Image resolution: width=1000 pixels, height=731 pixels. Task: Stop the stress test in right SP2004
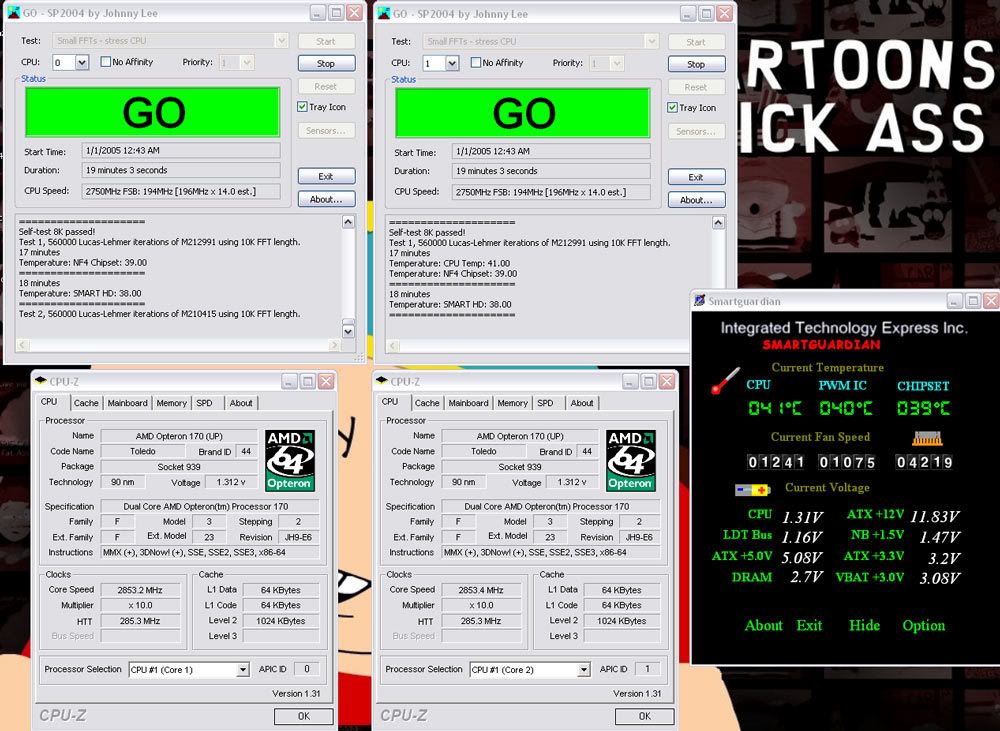point(696,64)
